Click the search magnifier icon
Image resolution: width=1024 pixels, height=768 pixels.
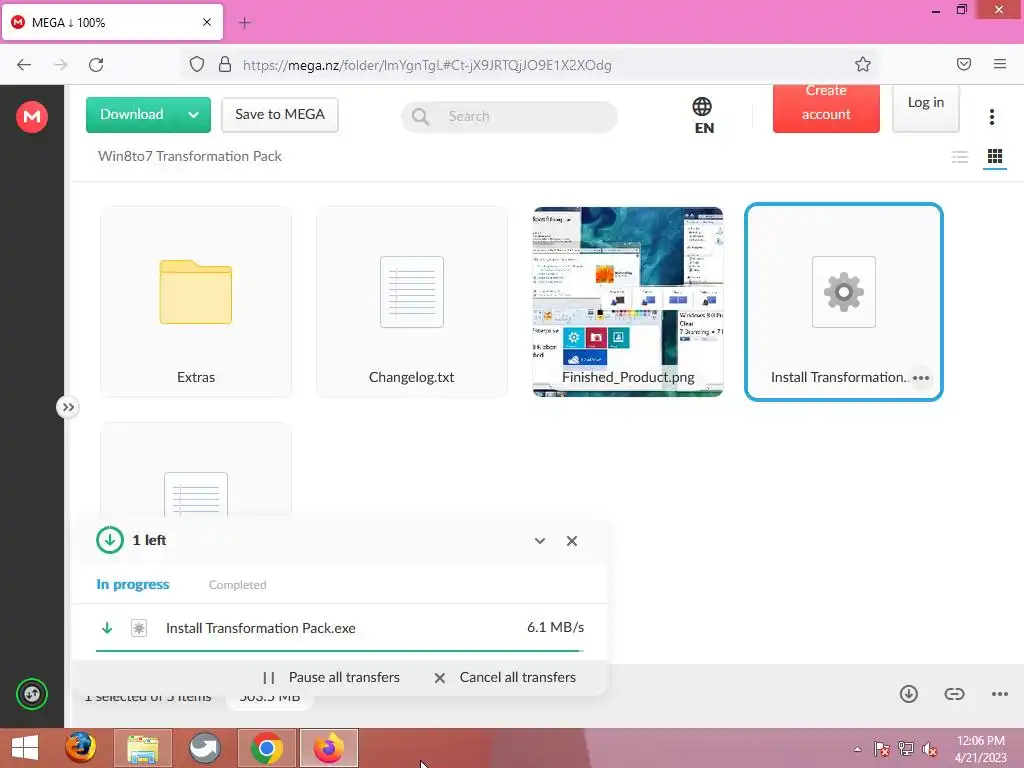point(420,117)
